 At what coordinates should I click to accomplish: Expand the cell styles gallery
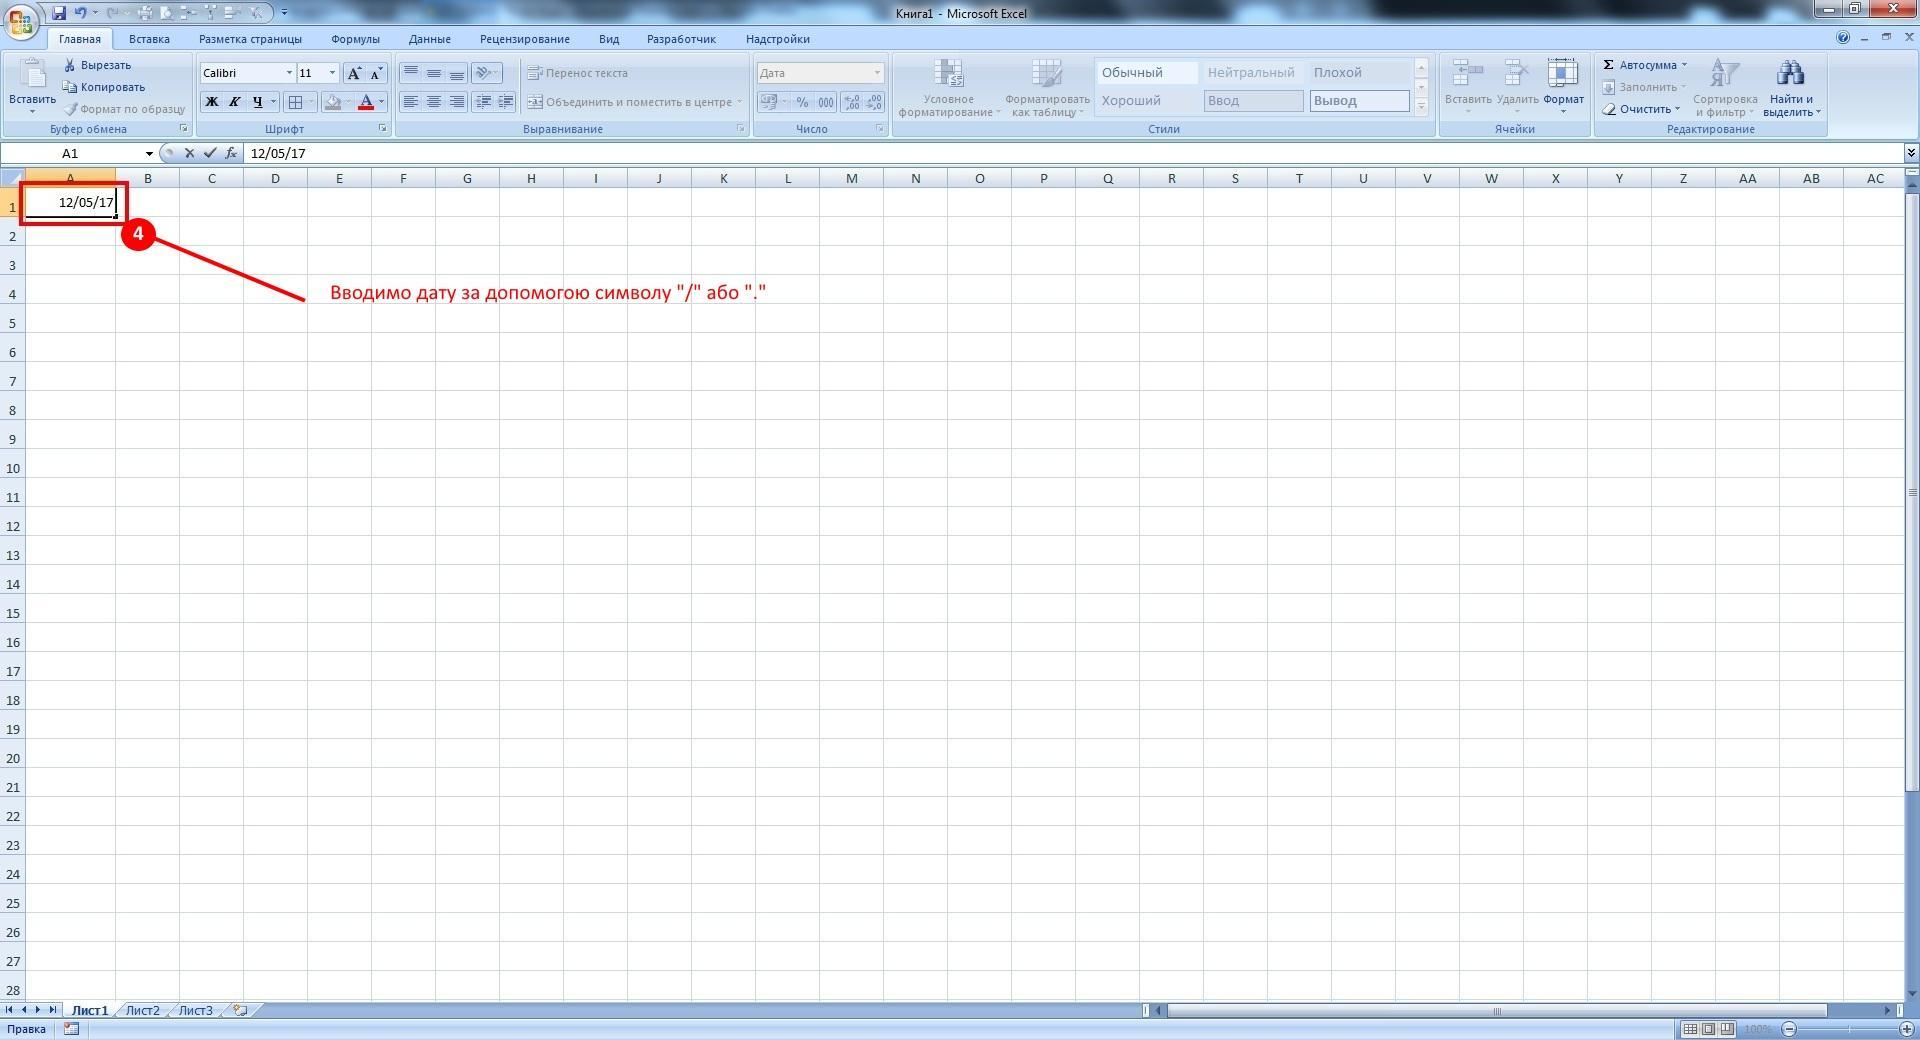pyautogui.click(x=1421, y=106)
